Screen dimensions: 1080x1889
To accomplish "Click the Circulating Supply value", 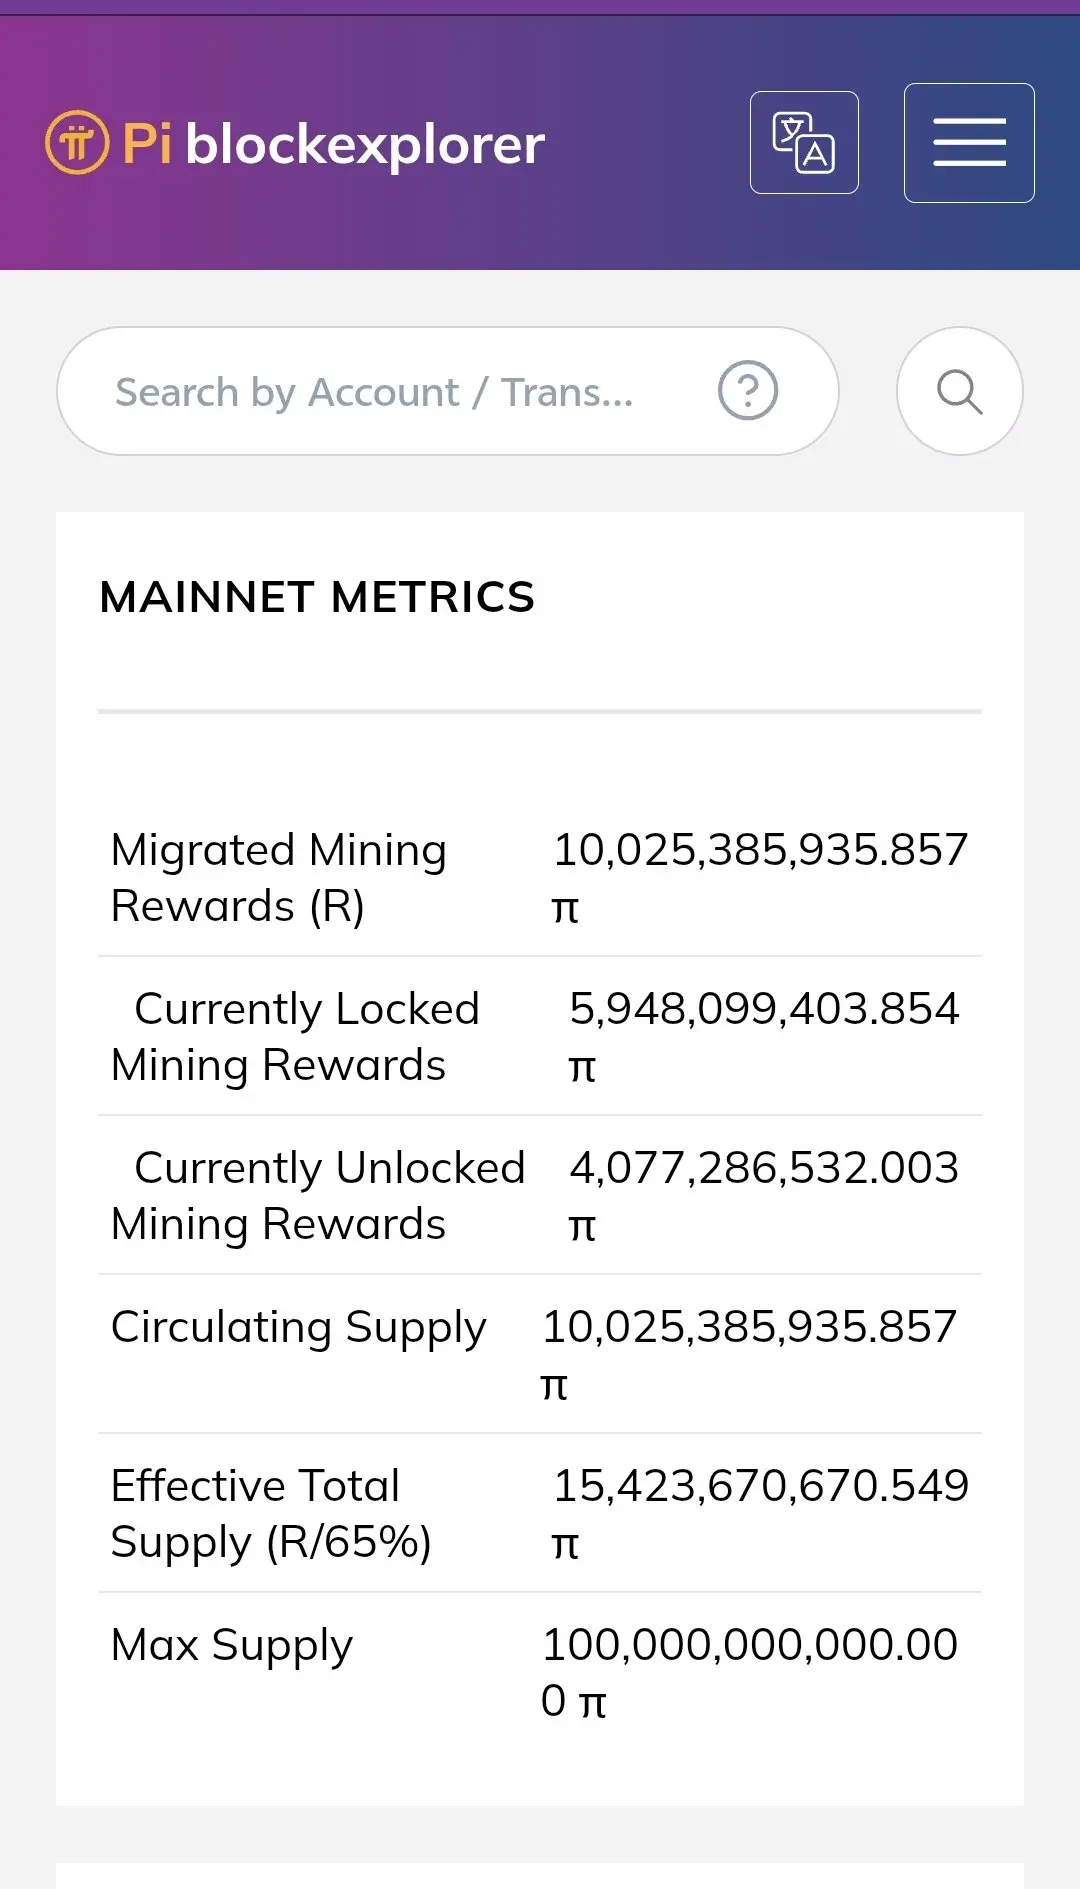I will (749, 1328).
